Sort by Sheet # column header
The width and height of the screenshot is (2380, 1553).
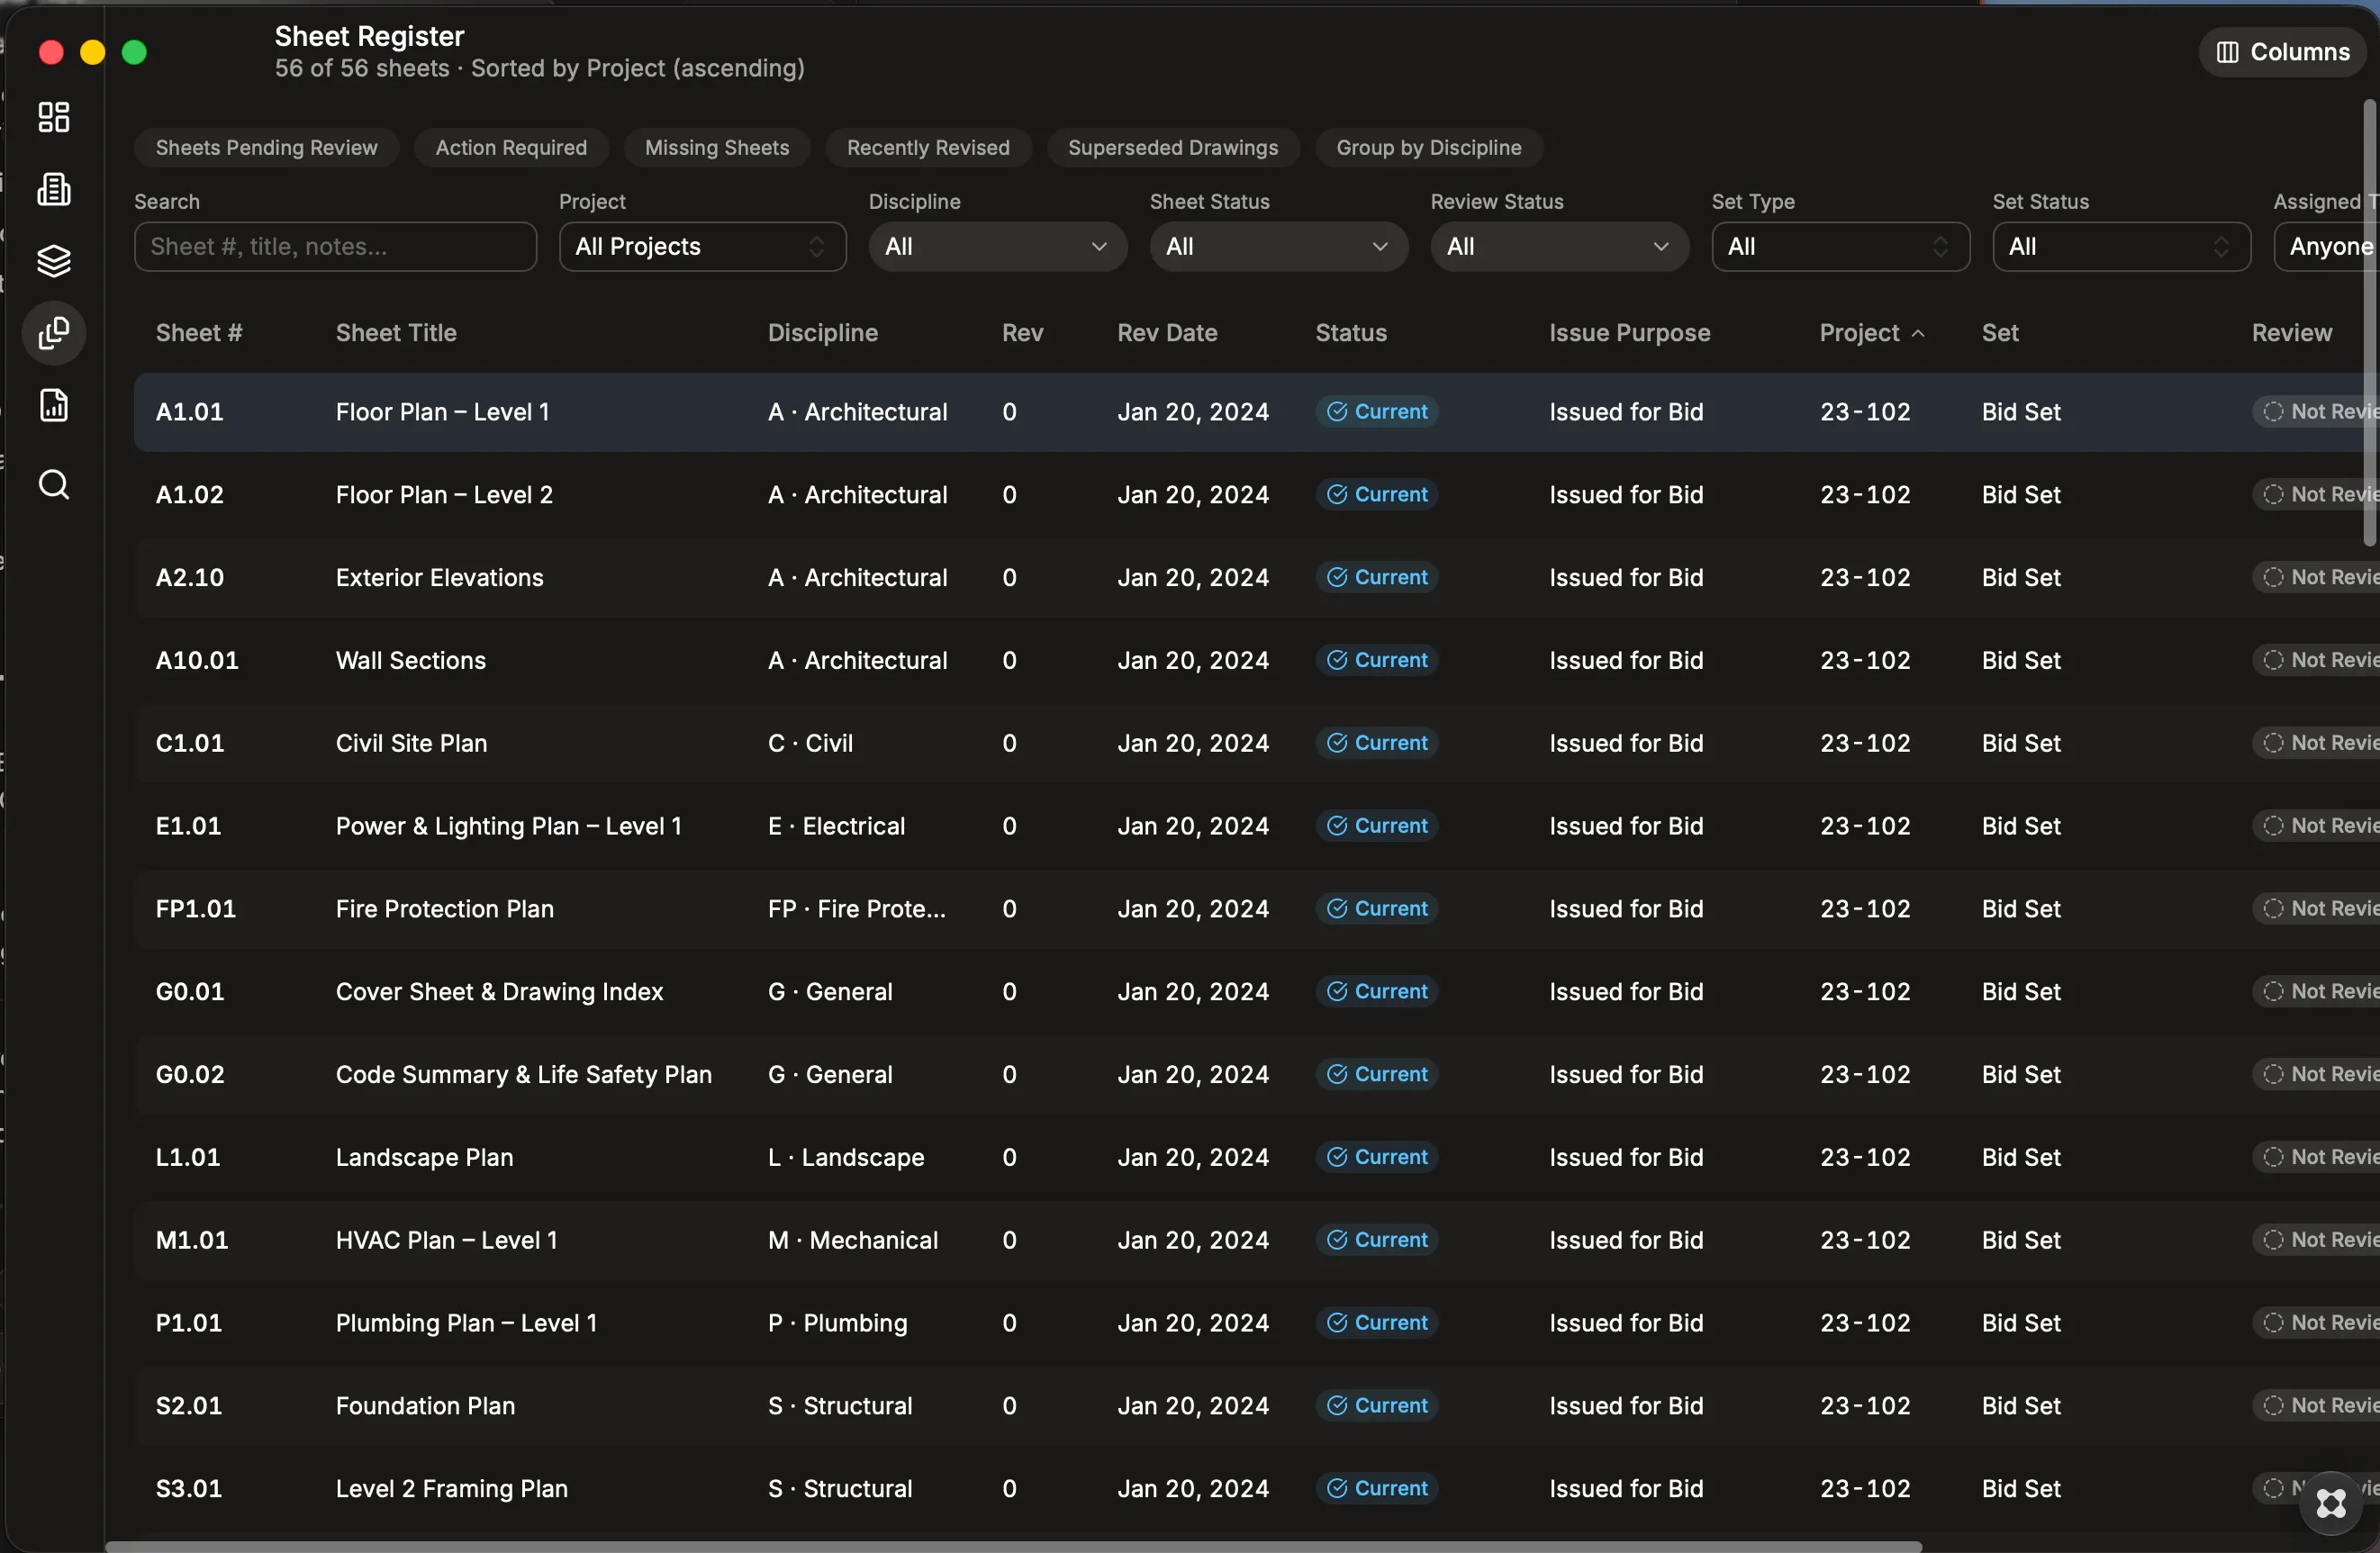pyautogui.click(x=199, y=333)
